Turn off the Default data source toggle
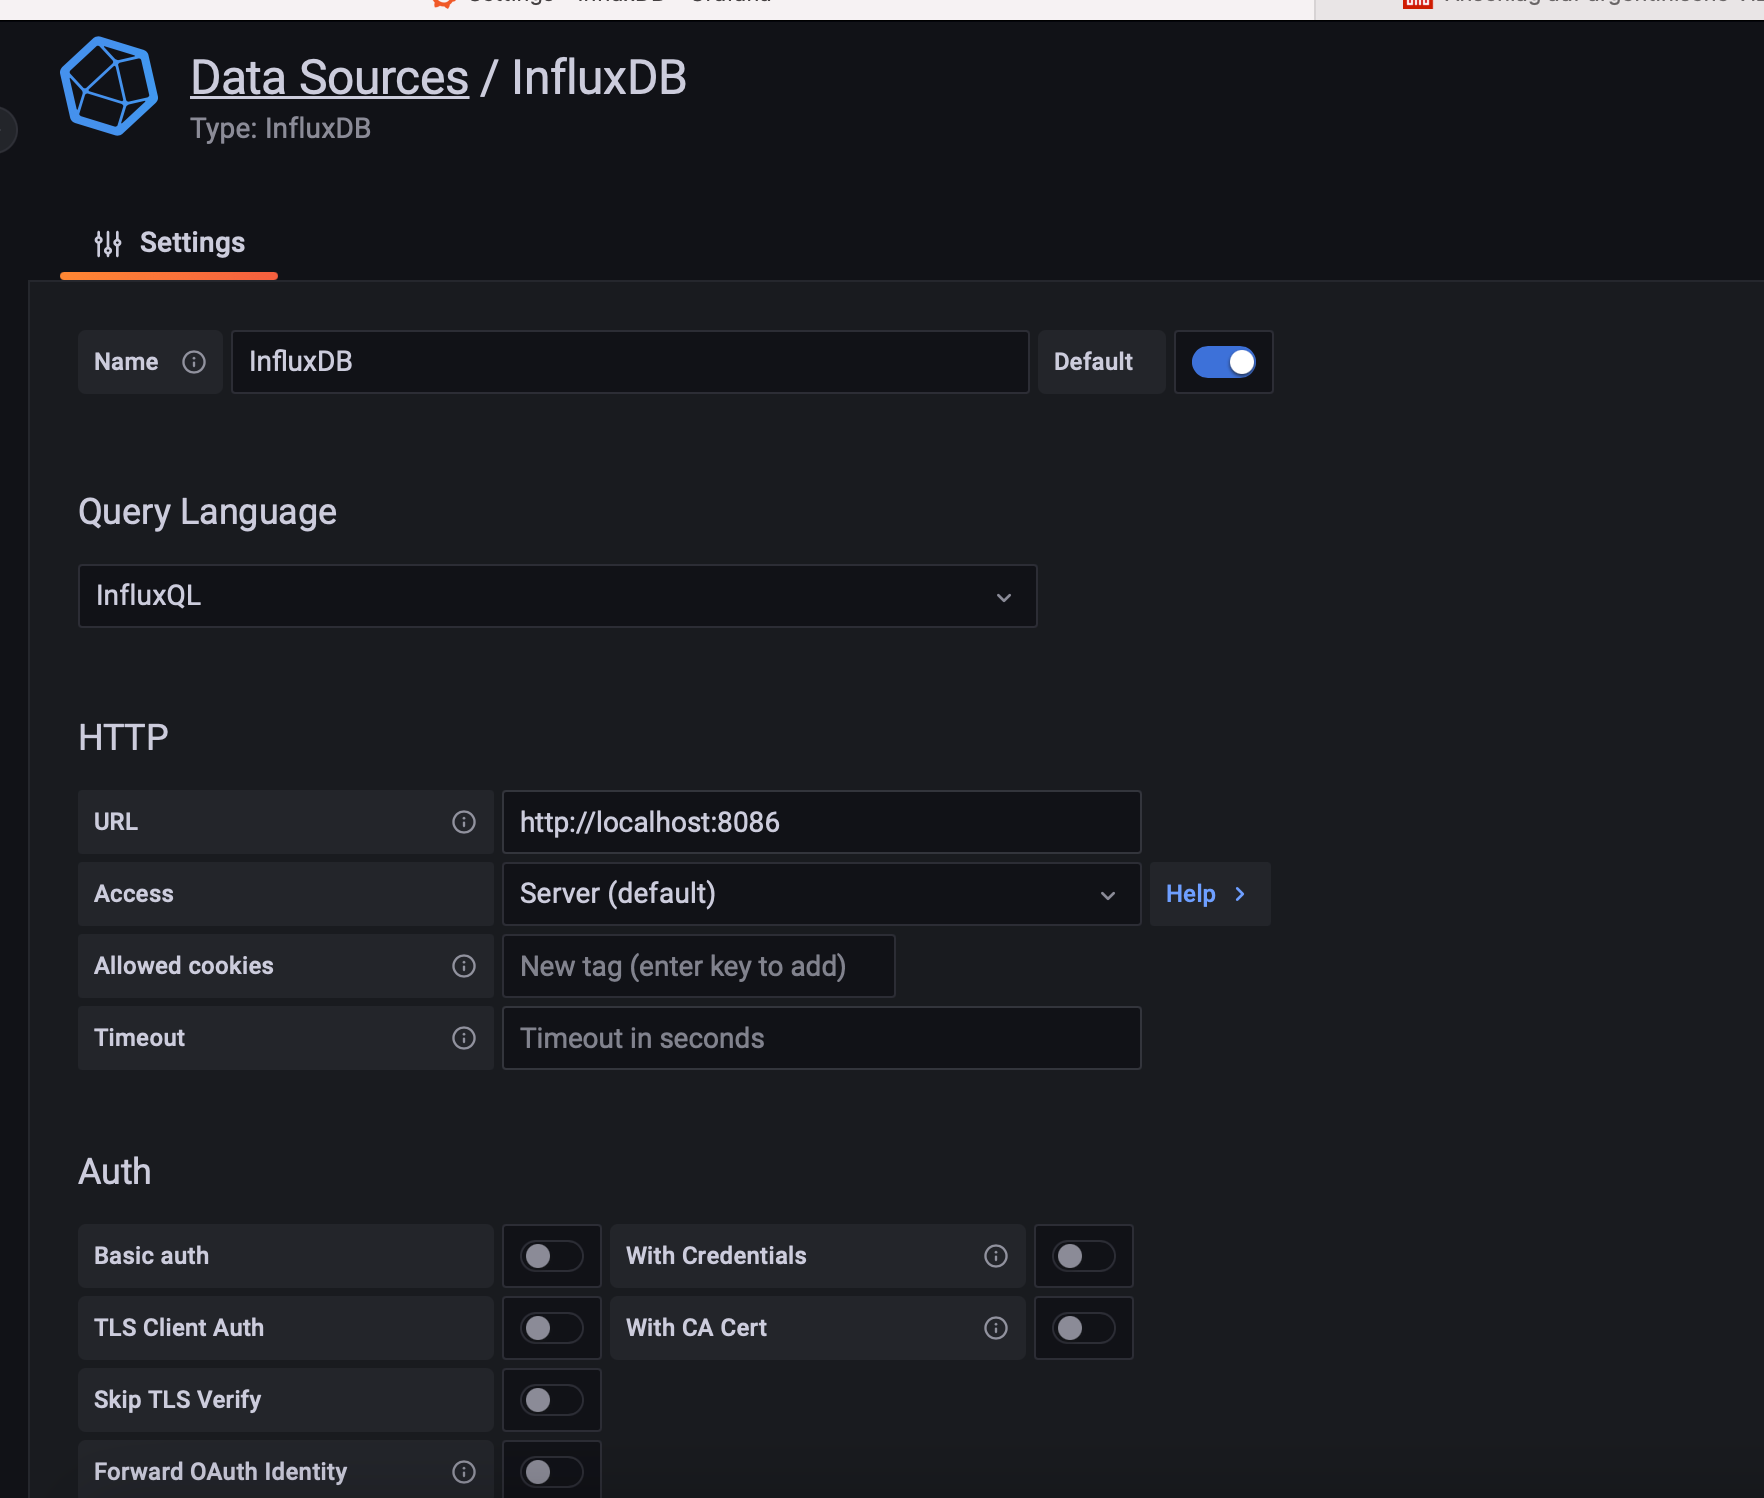 [x=1224, y=362]
